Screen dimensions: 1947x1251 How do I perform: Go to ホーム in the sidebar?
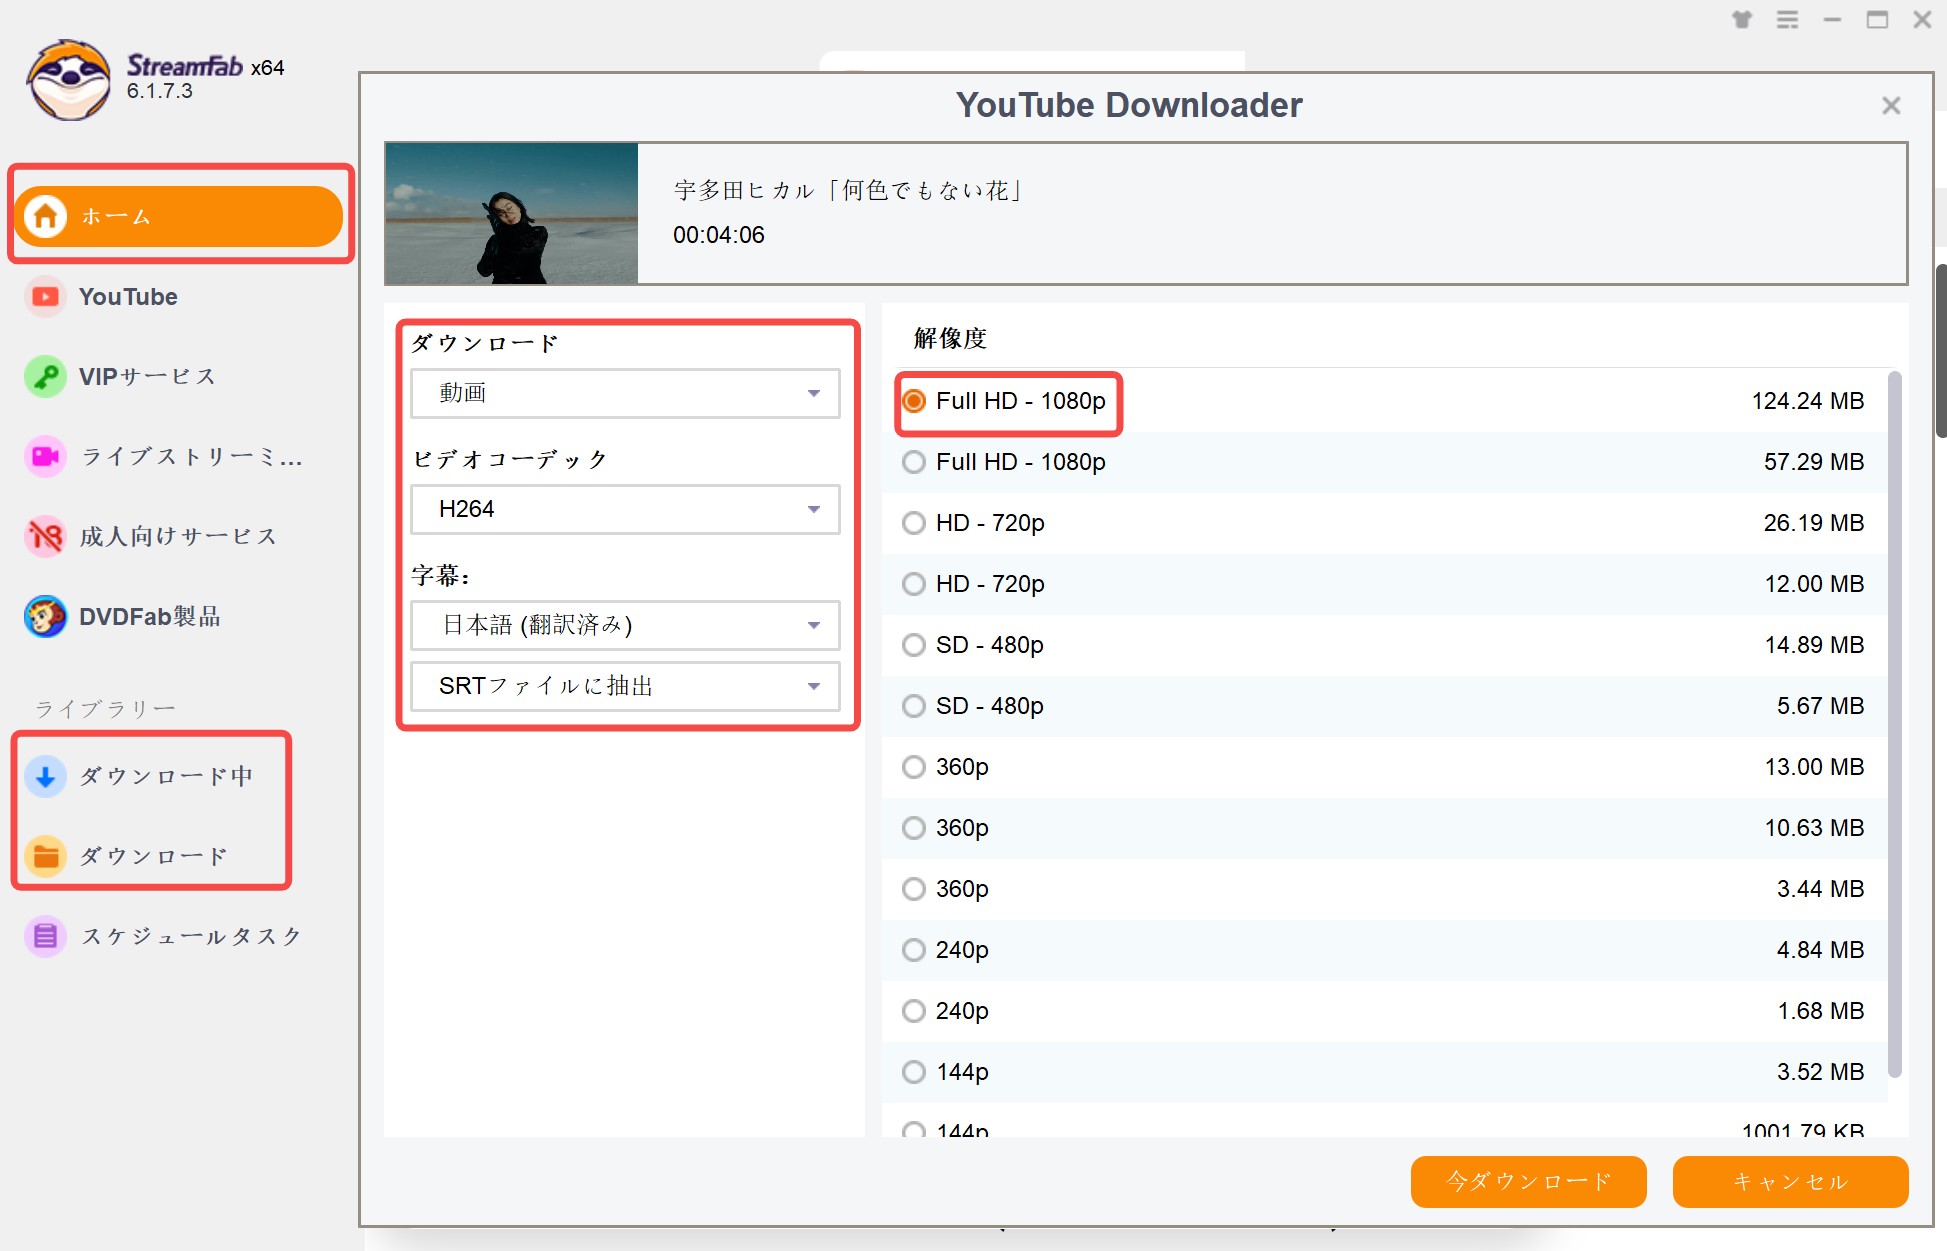[179, 216]
